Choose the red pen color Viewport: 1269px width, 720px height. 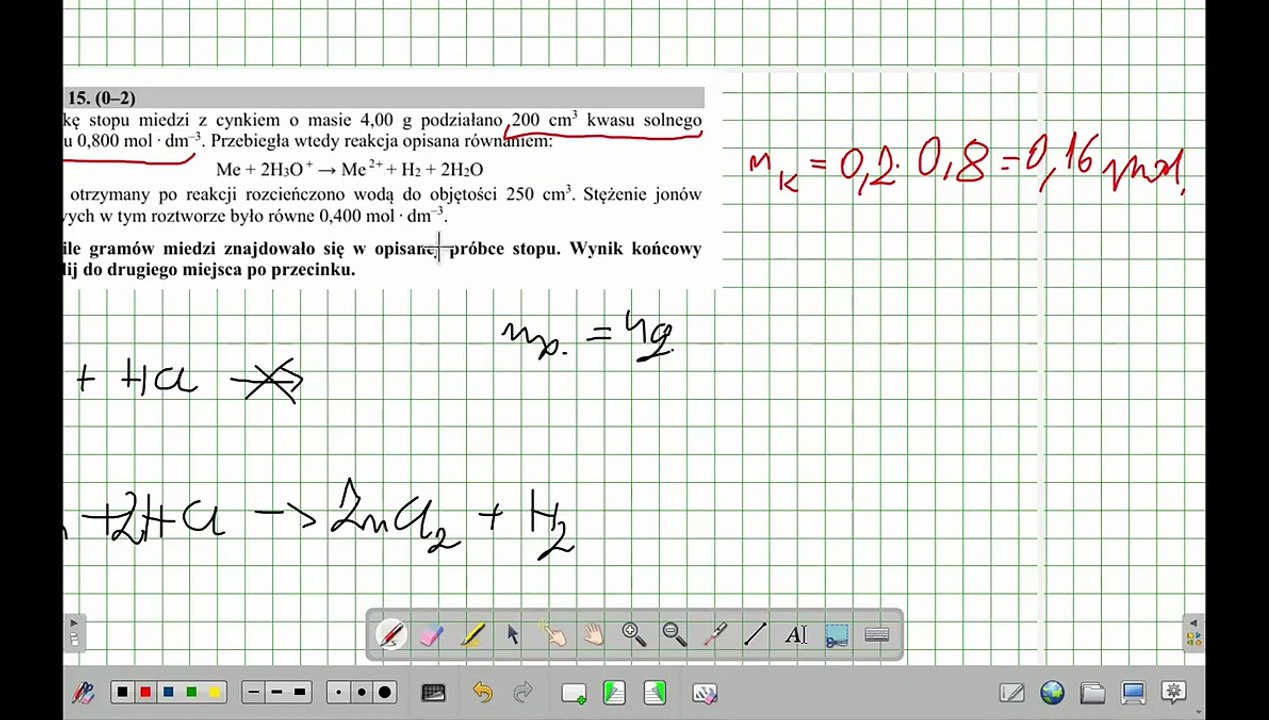tap(145, 692)
